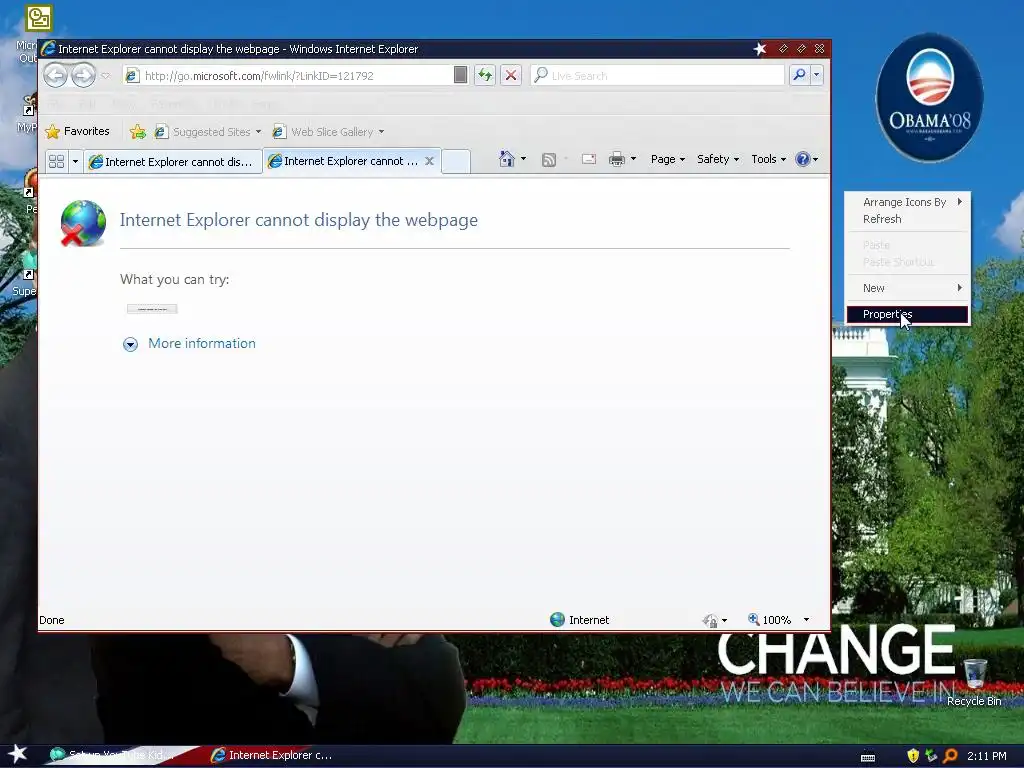Open the Home button dropdown arrow
The height and width of the screenshot is (768, 1024).
523,159
